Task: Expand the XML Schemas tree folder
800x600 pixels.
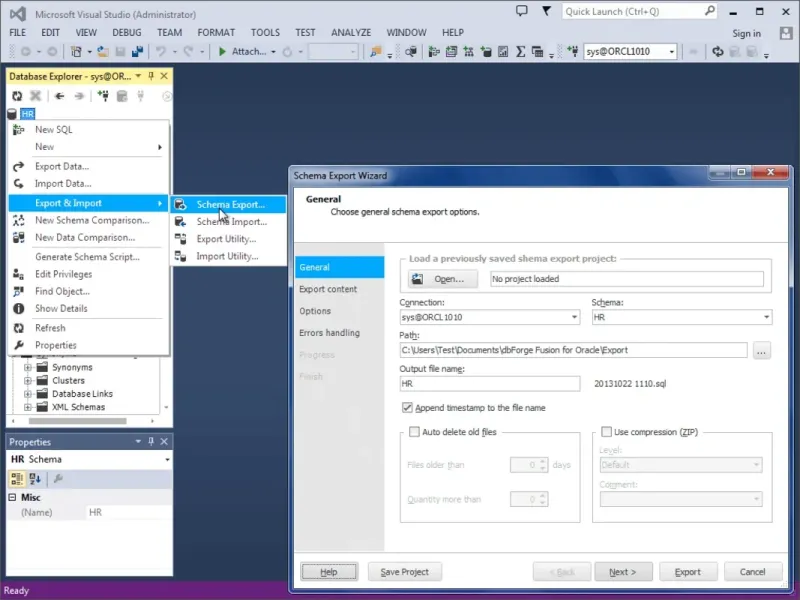Action: click(x=28, y=407)
